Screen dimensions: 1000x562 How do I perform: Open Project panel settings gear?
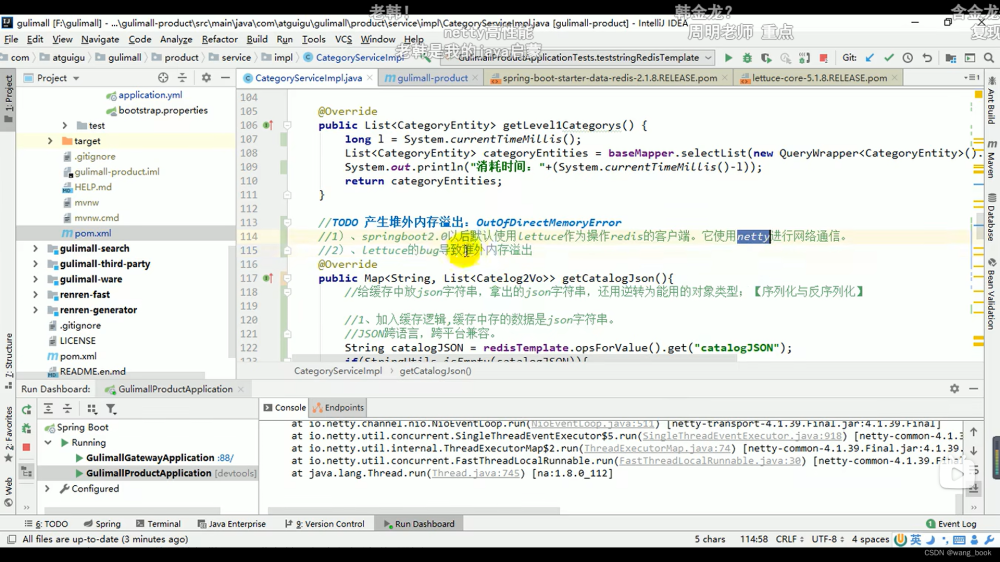(206, 78)
